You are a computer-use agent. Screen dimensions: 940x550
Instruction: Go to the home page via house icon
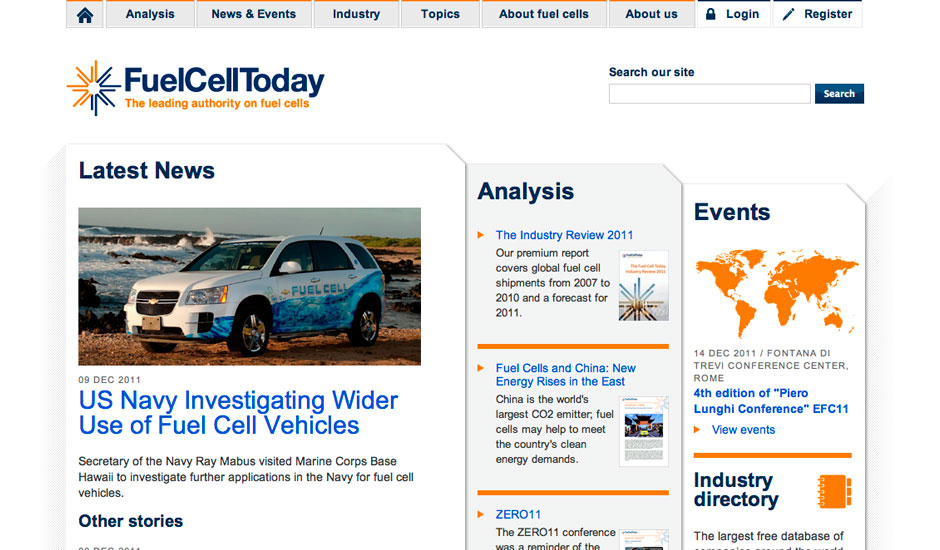(x=85, y=14)
